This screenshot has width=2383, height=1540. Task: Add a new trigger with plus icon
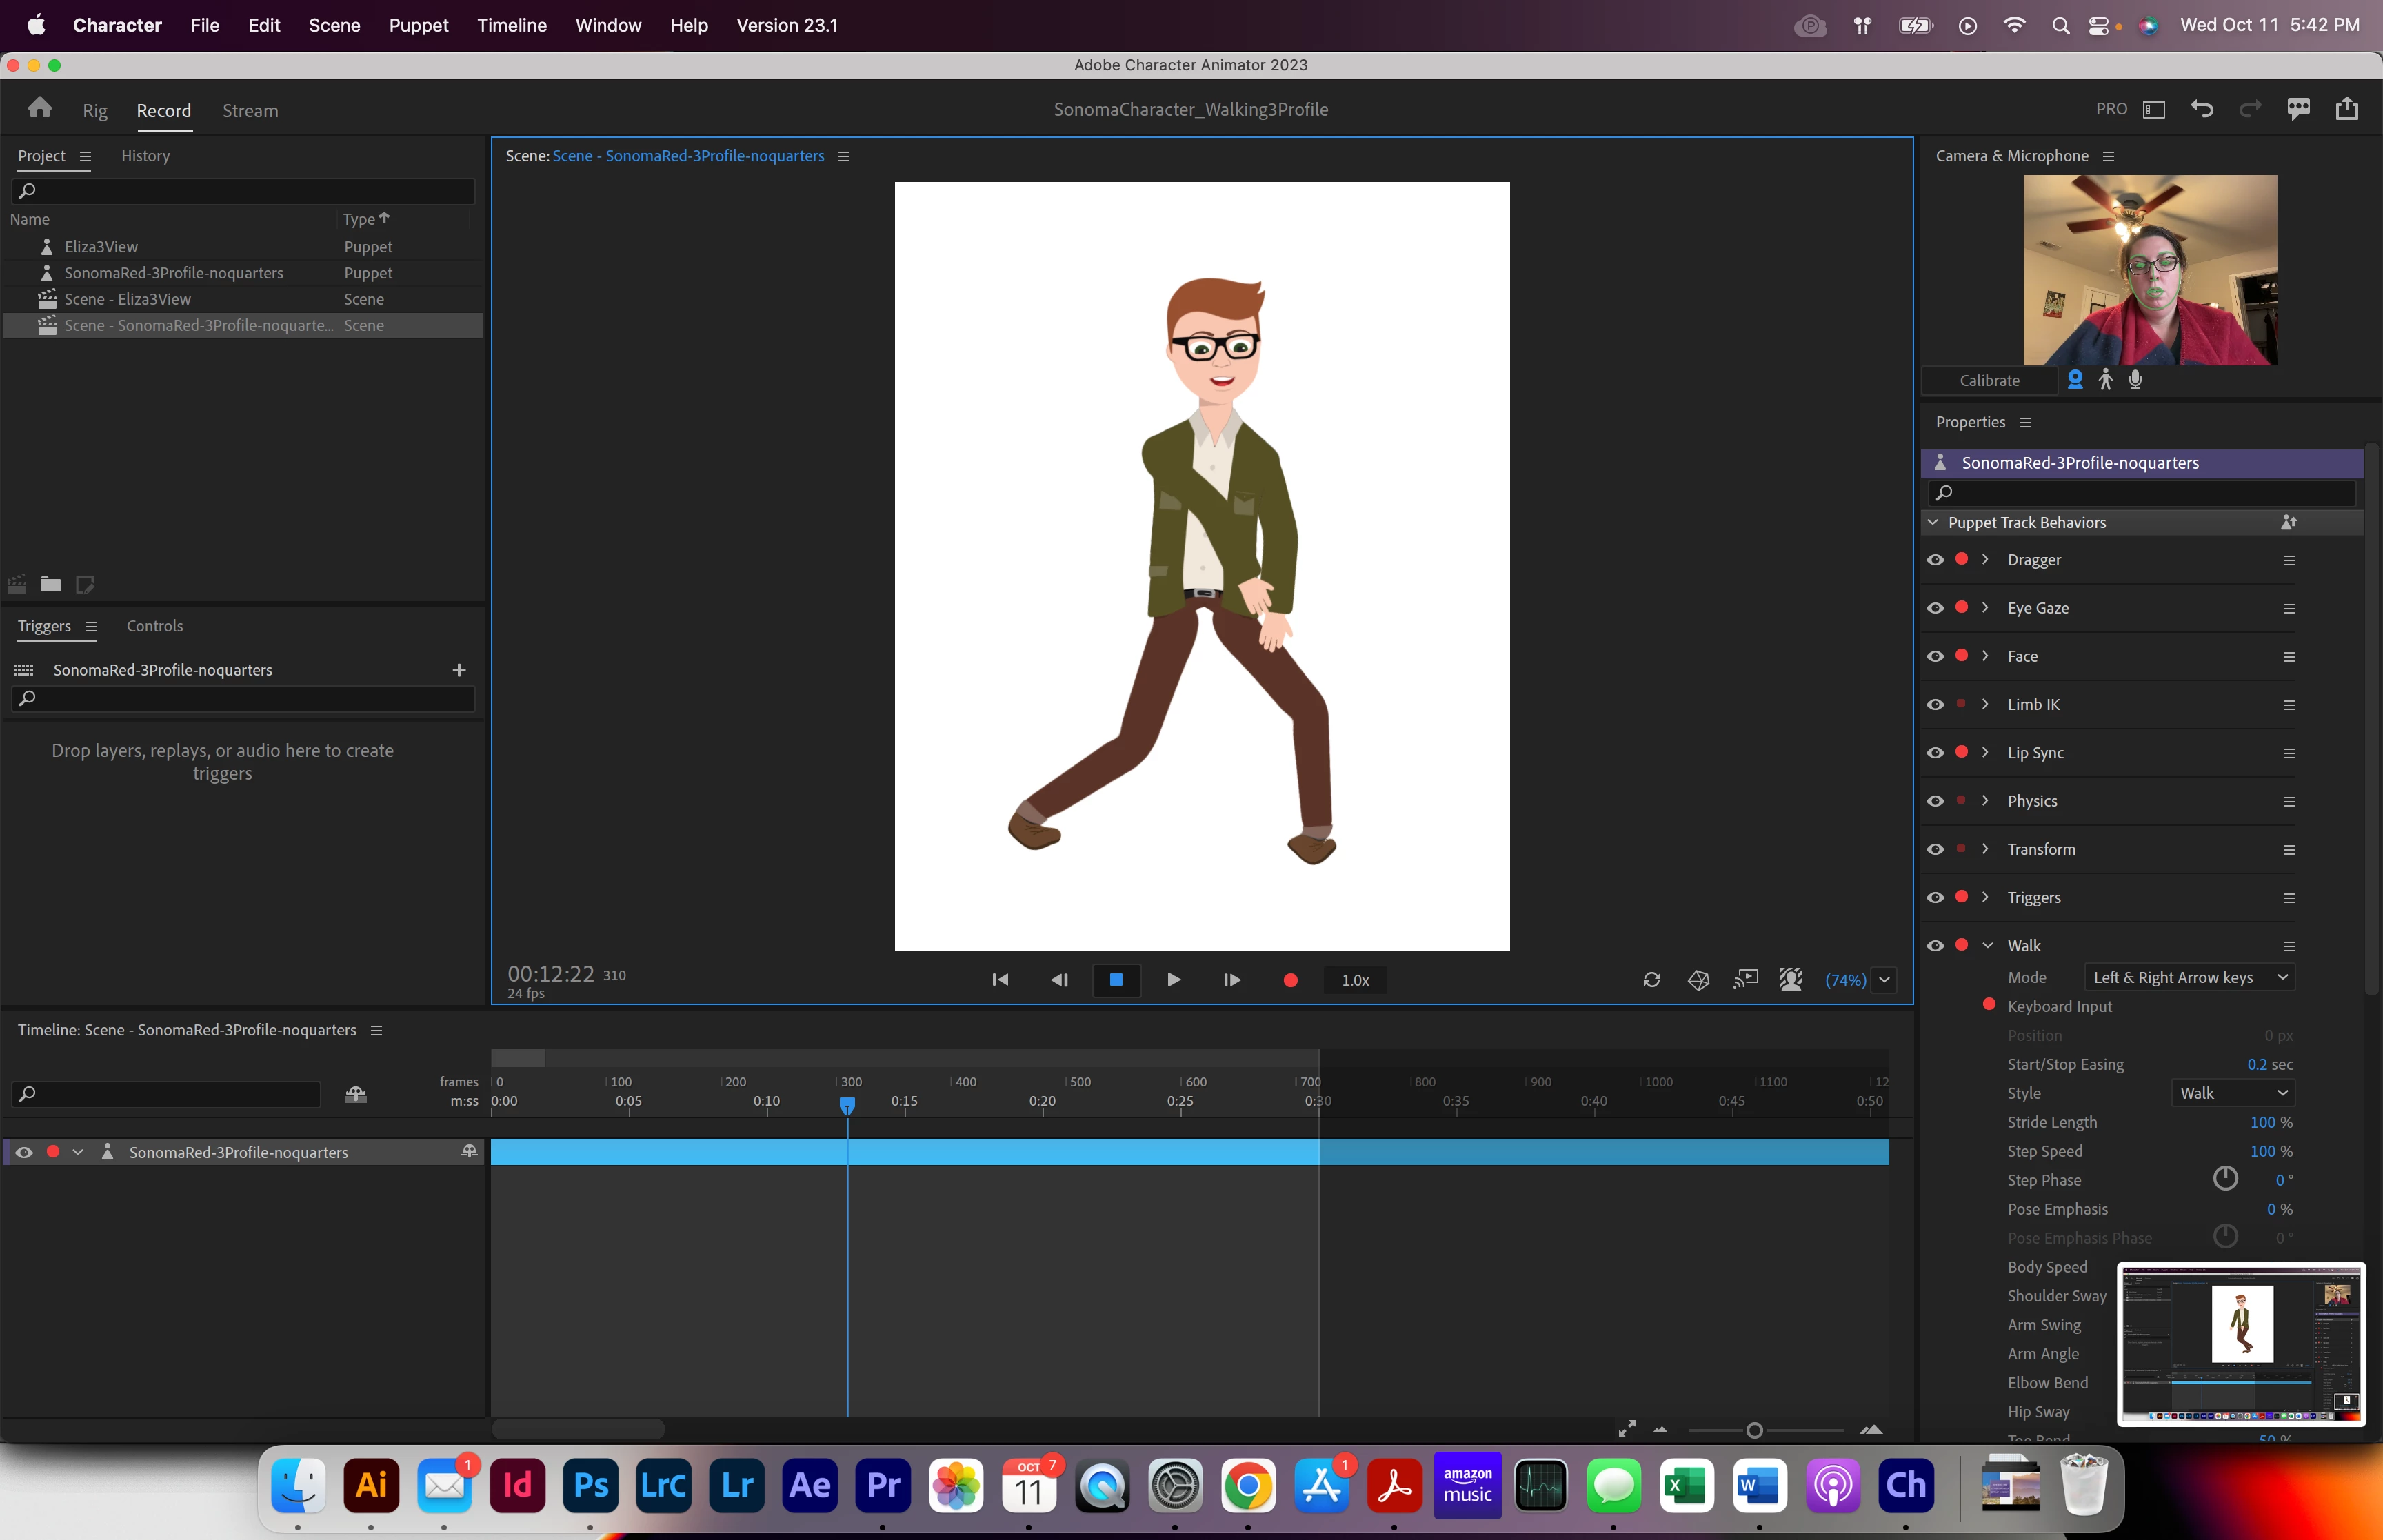(x=459, y=670)
